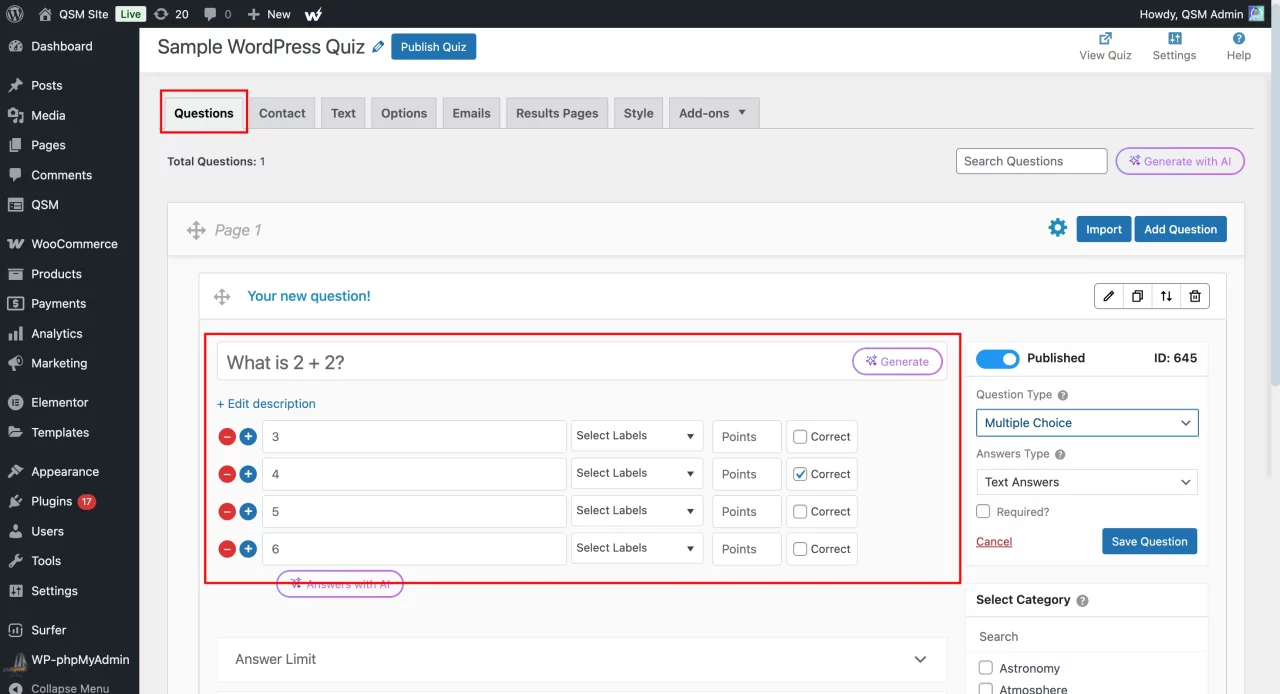1280x694 pixels.
Task: Click the Cancel link
Action: click(x=994, y=541)
